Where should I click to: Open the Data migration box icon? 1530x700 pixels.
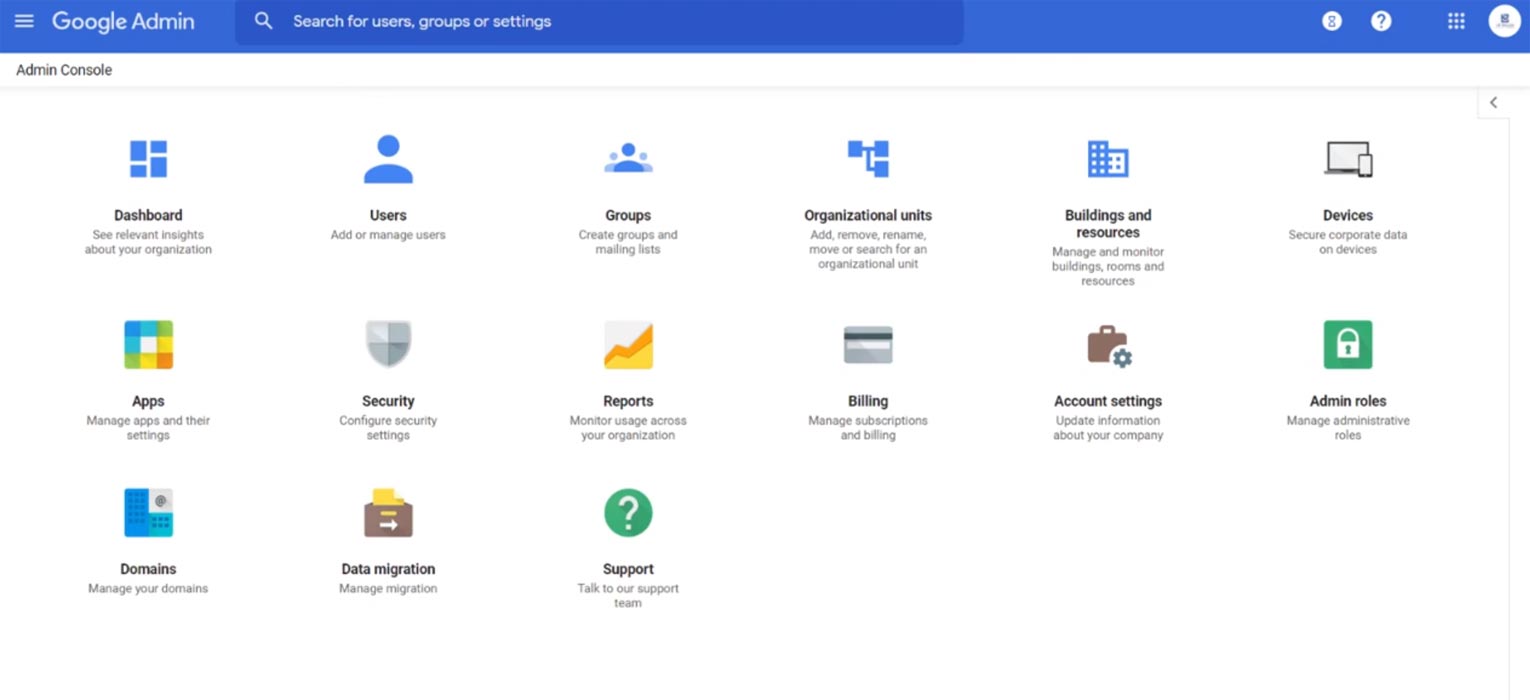click(388, 513)
